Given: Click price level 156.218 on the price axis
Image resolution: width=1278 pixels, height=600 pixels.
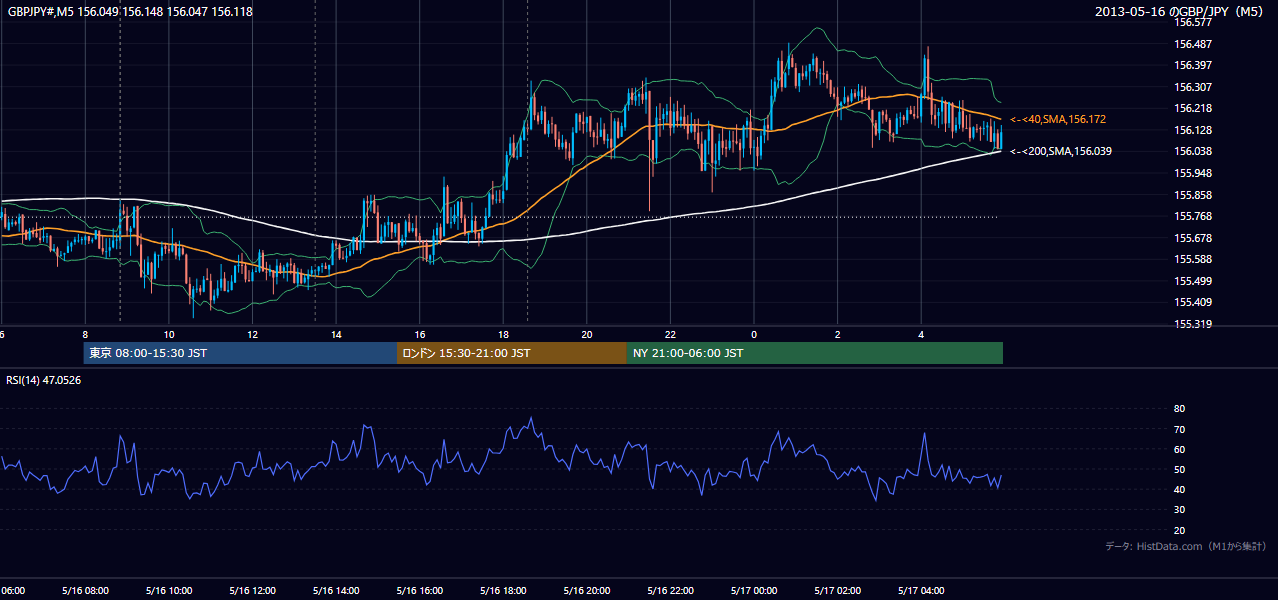Looking at the screenshot, I should 1193,108.
